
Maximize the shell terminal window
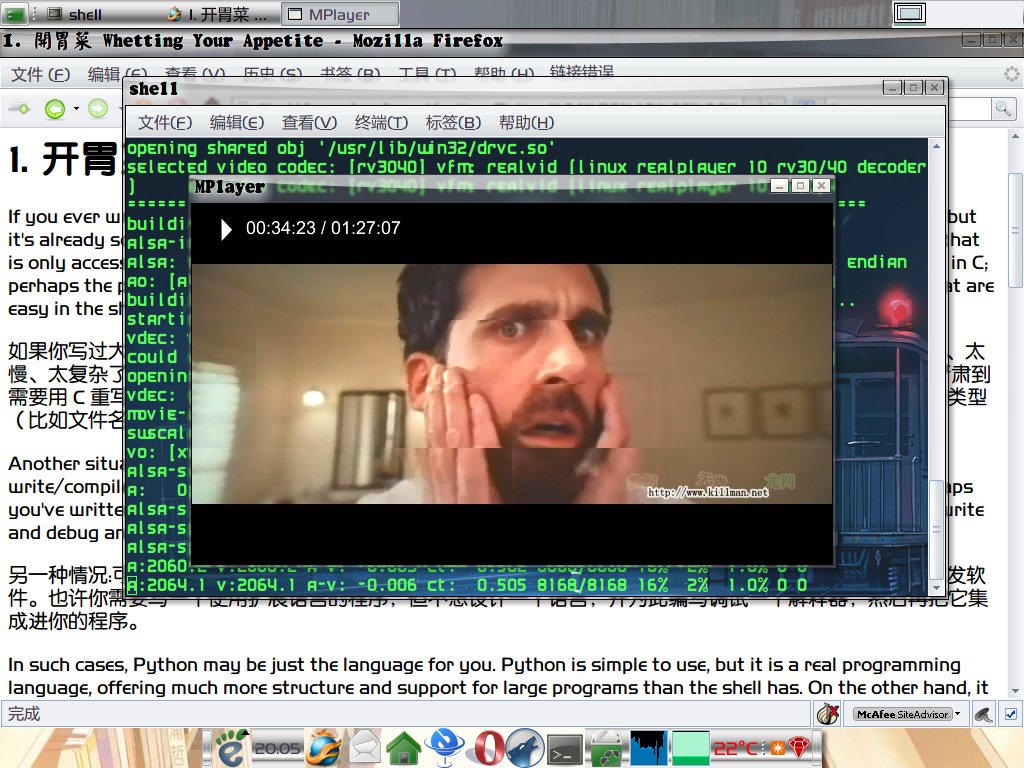914,87
